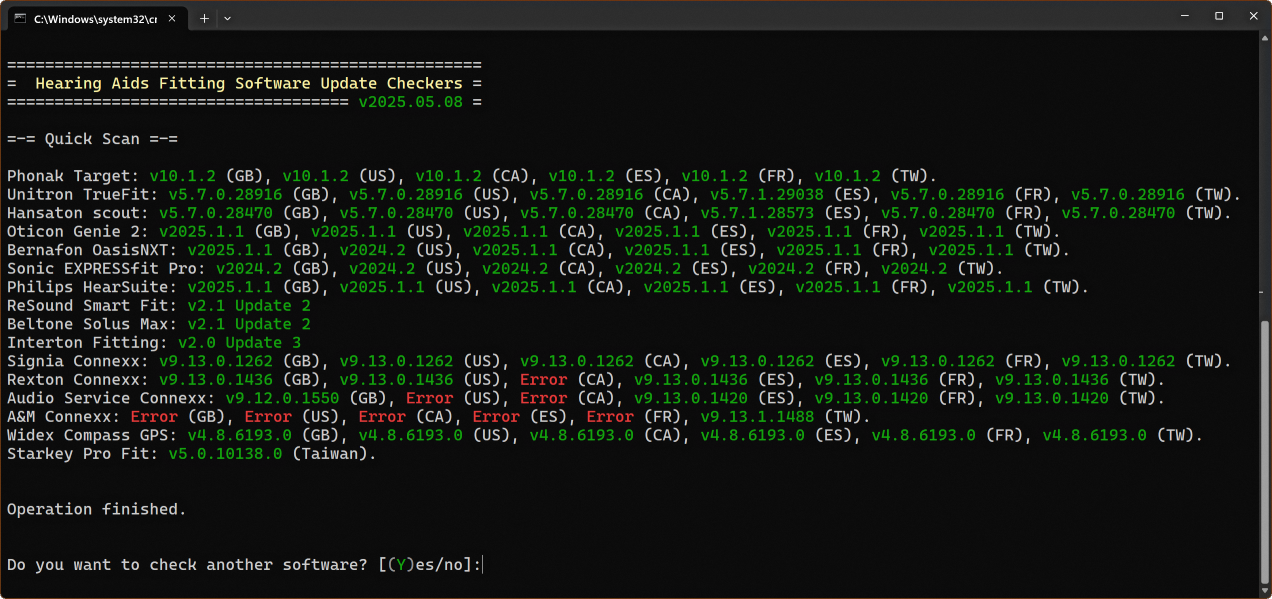This screenshot has width=1272, height=599.
Task: Open a new terminal tab with plus button
Action: pyautogui.click(x=204, y=18)
